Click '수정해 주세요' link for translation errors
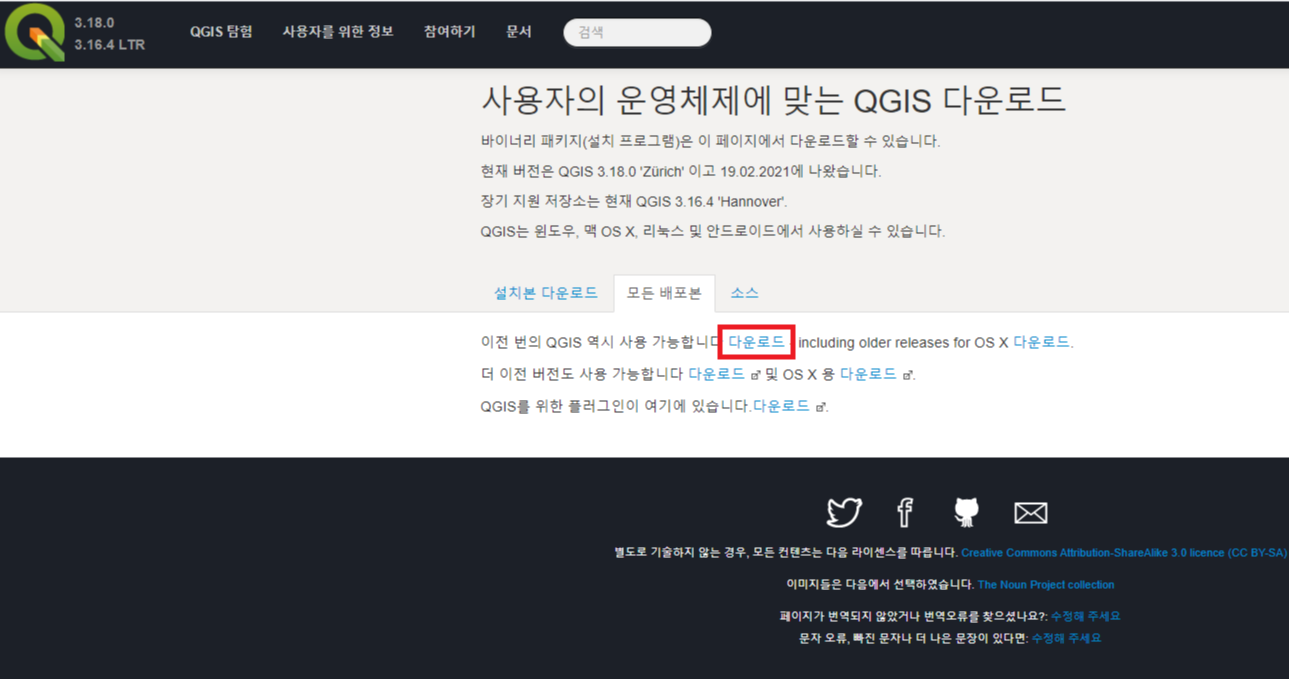 1085,616
